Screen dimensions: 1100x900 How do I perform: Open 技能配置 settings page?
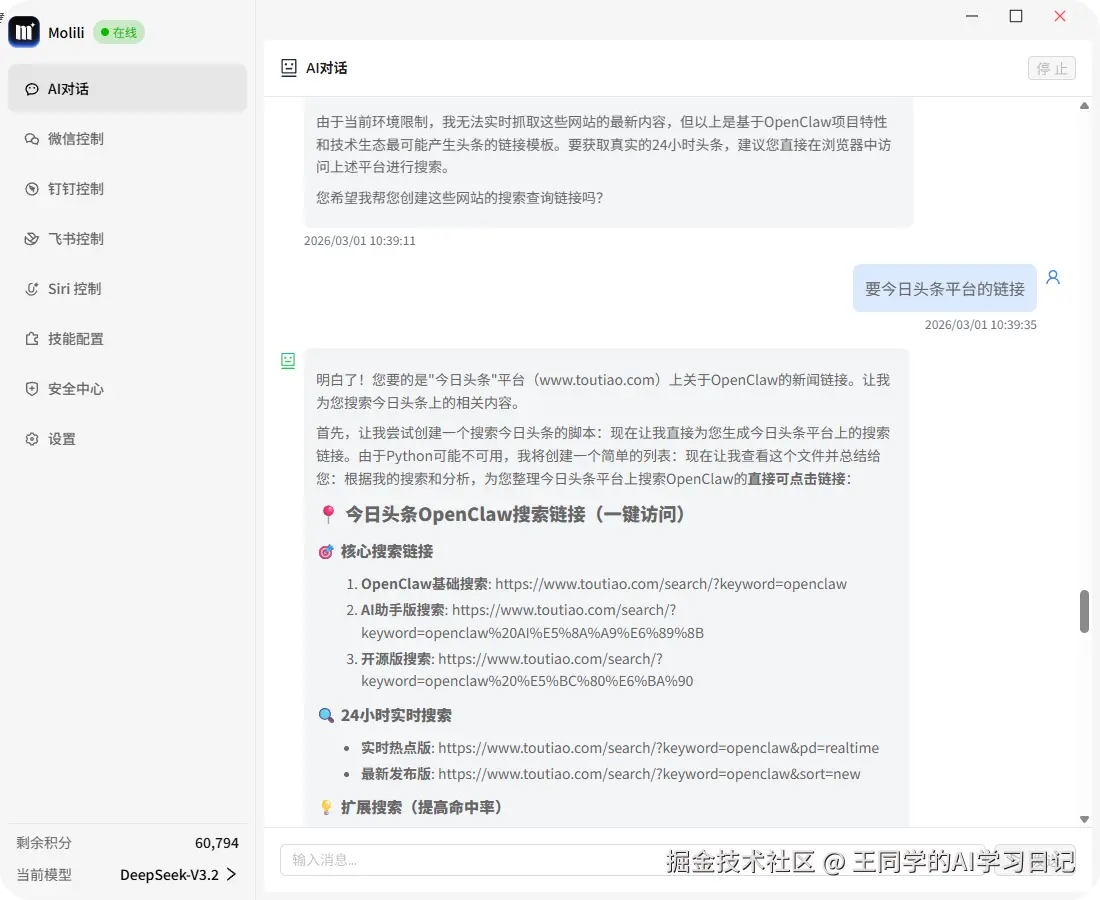127,339
